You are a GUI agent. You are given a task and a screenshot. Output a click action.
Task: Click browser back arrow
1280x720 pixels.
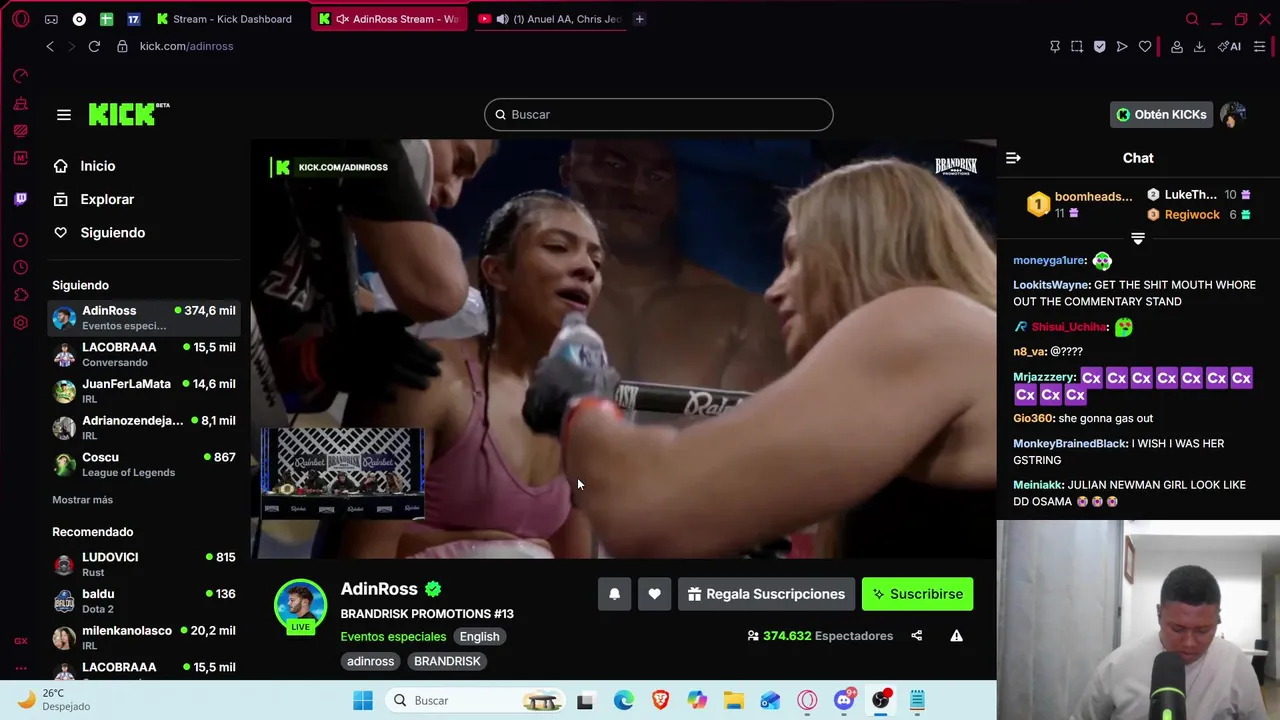(50, 46)
